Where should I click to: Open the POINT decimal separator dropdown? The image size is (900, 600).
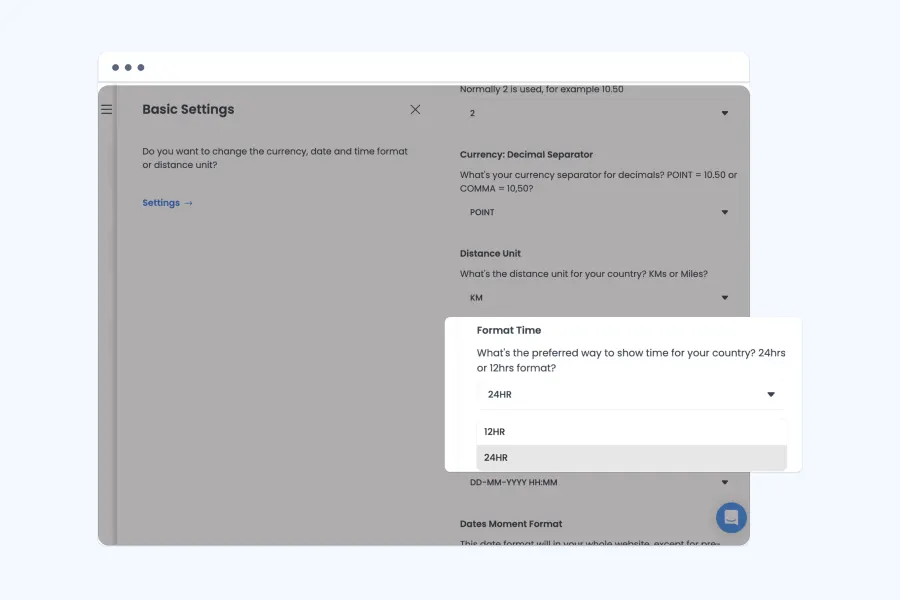click(599, 212)
